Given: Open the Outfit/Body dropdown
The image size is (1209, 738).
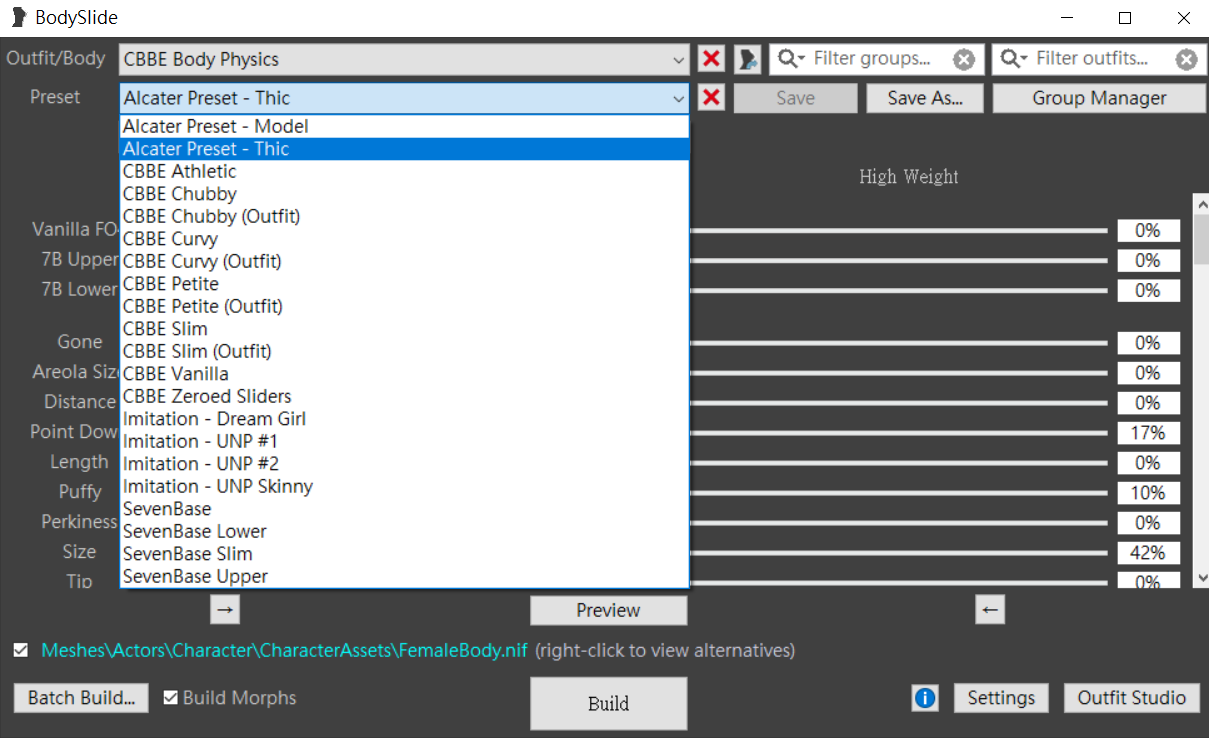Looking at the screenshot, I should tap(404, 59).
